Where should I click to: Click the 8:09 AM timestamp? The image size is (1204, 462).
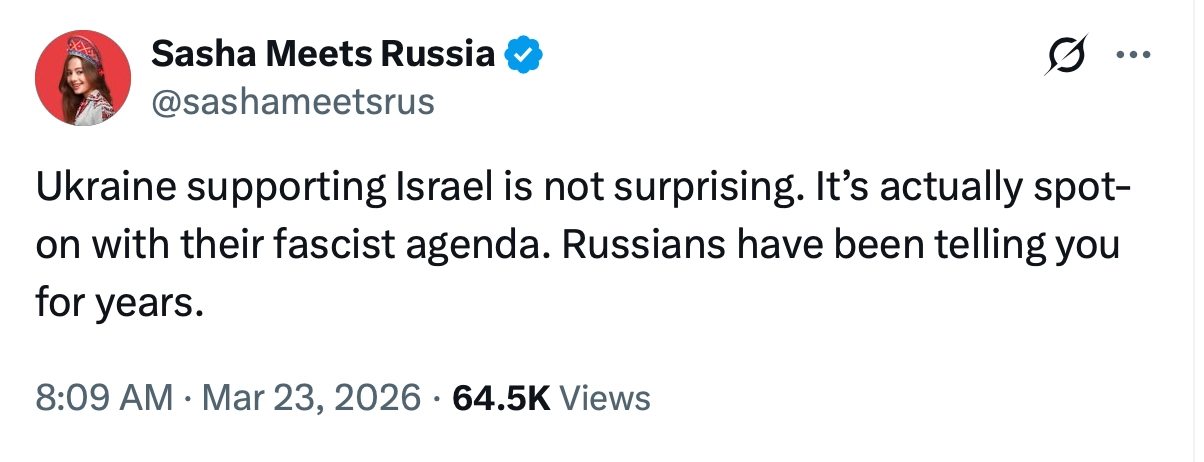pos(103,397)
